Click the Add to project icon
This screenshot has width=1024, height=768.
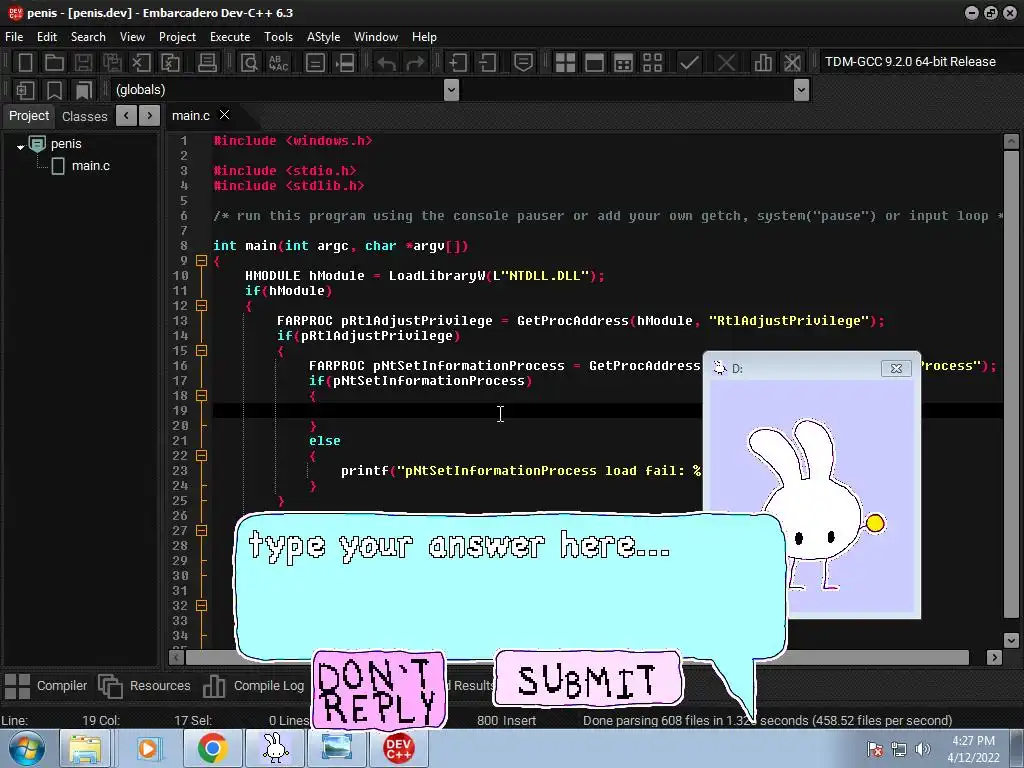(457, 63)
